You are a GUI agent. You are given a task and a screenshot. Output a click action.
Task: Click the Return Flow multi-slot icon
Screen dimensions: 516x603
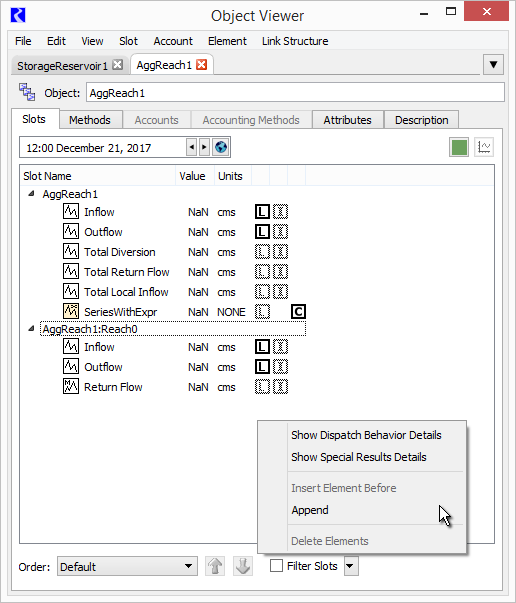point(71,386)
